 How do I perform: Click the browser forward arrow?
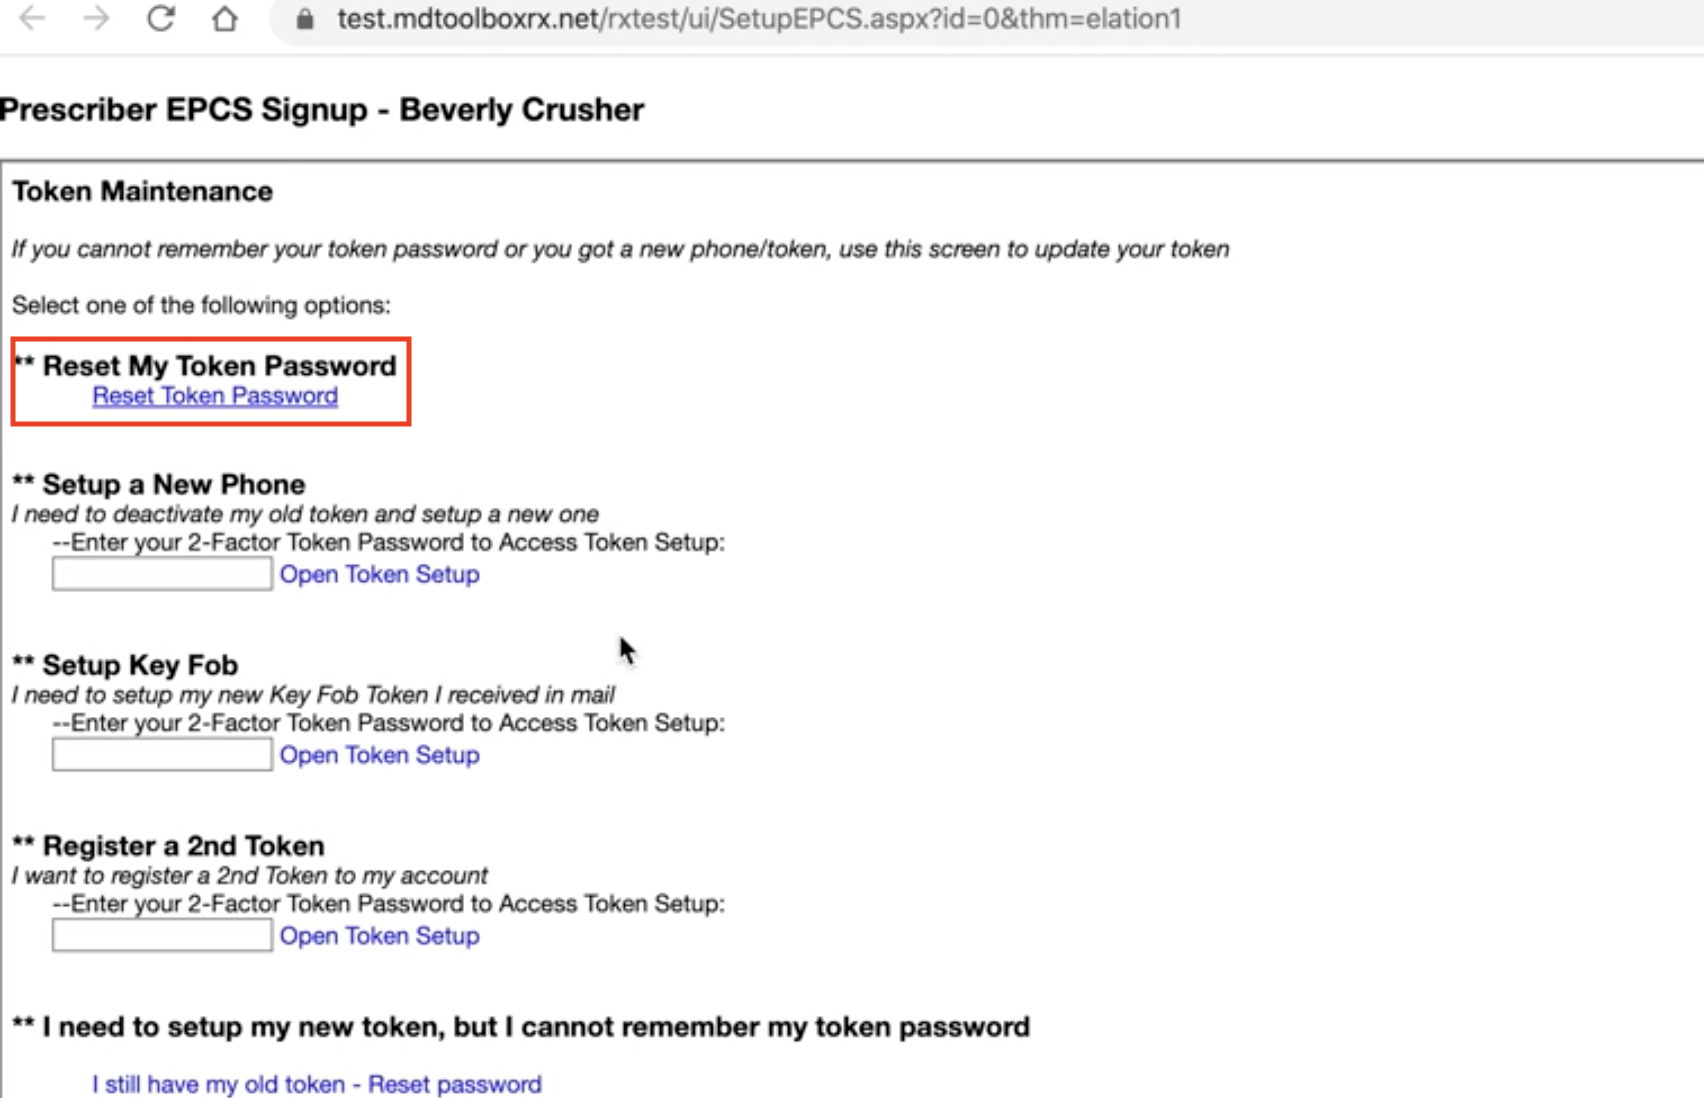97,19
